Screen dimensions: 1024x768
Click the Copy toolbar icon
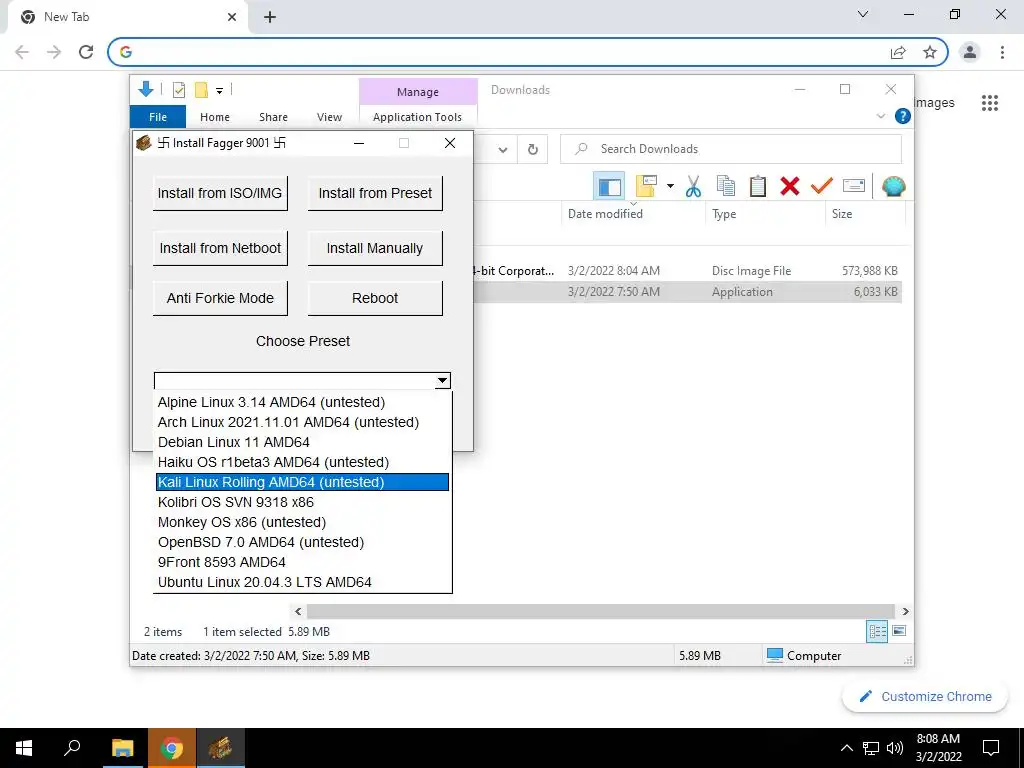coord(726,187)
